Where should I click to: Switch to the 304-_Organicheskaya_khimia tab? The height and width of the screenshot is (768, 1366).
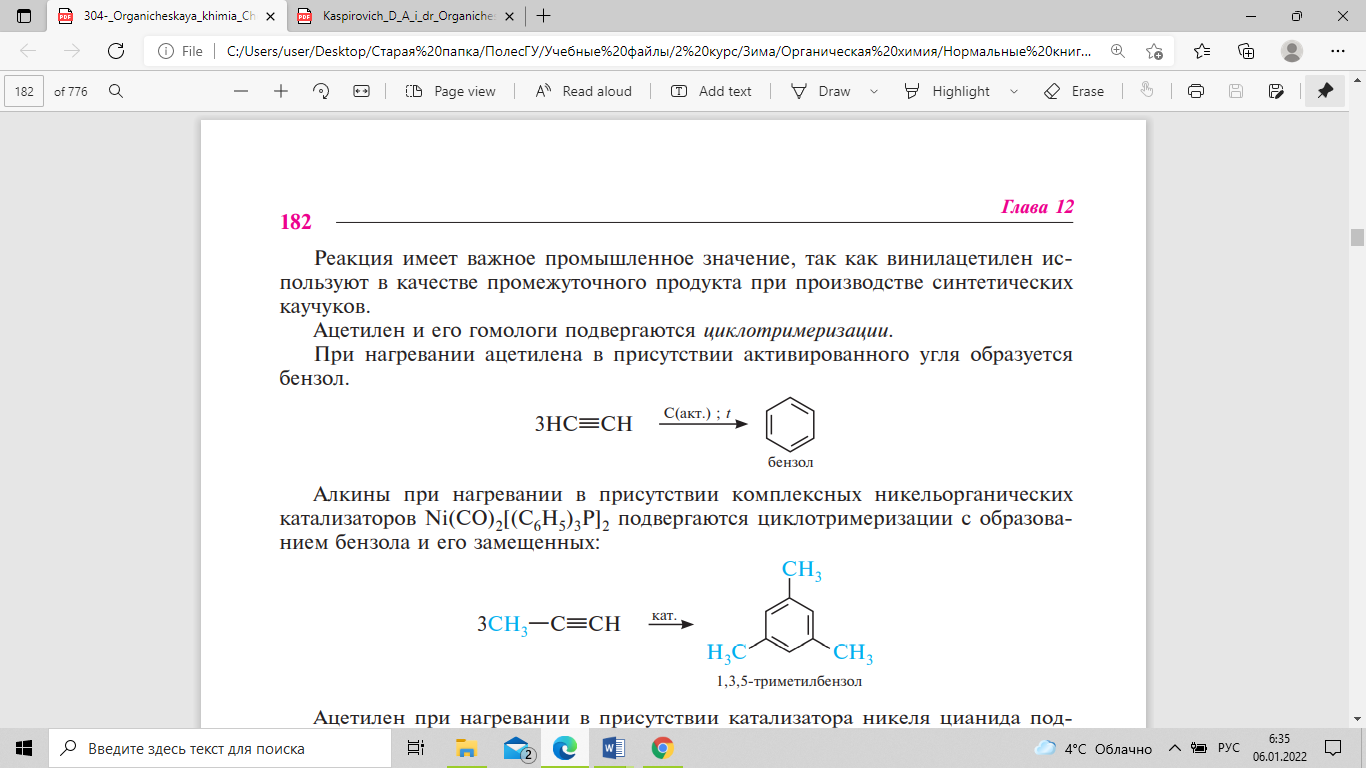[166, 16]
